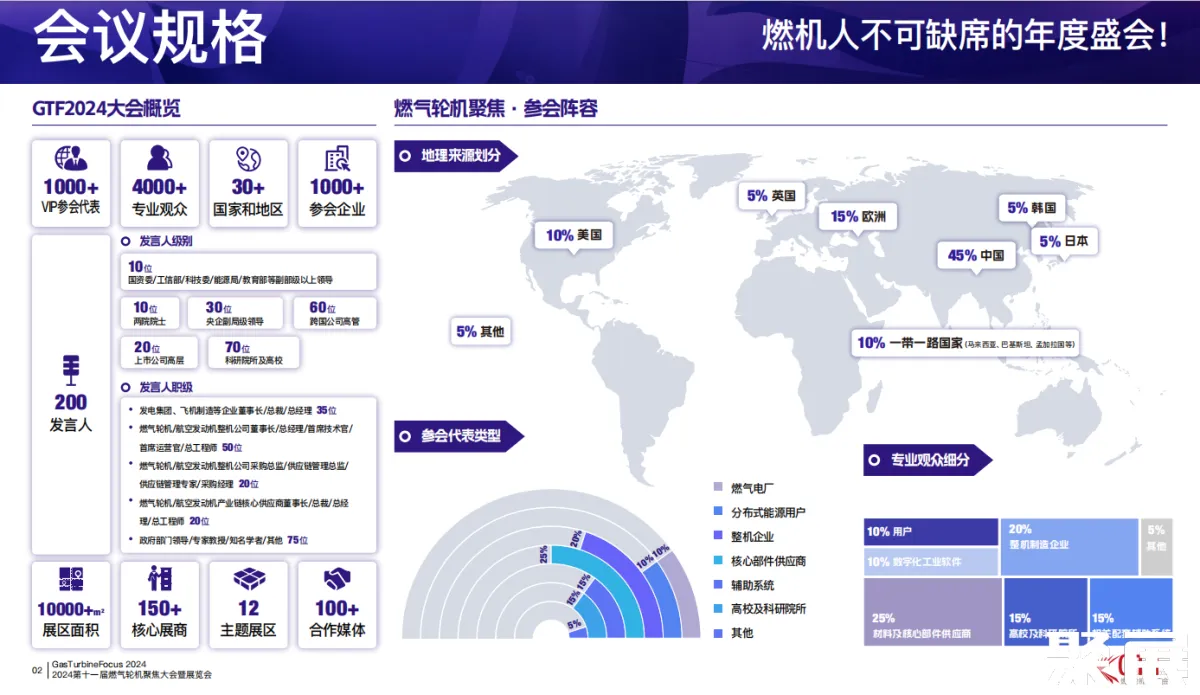Viewport: 1200px width, 695px height.
Task: Click the 地理来源划分 section header
Action: click(x=455, y=156)
